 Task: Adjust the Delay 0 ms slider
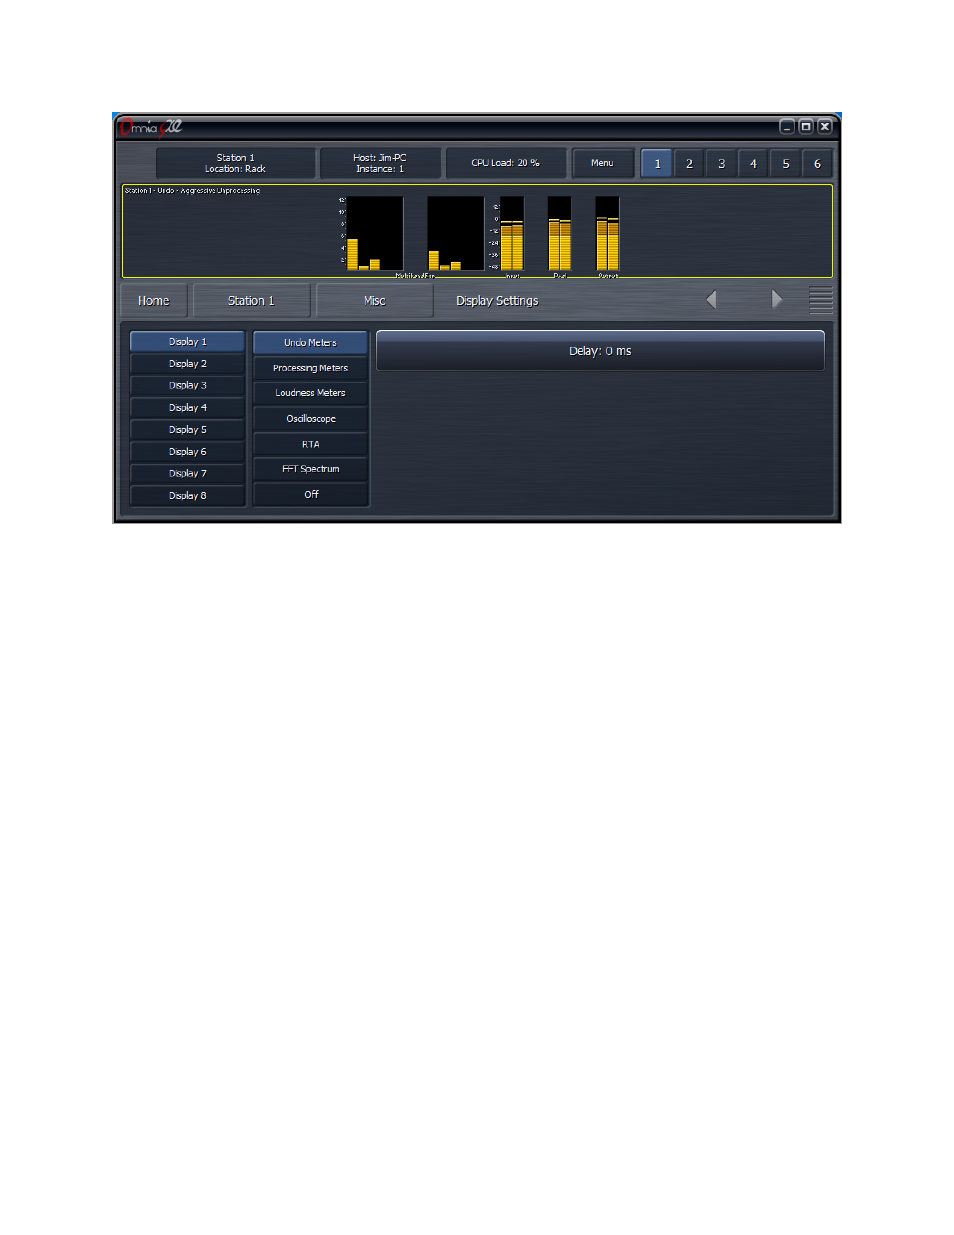pos(600,351)
